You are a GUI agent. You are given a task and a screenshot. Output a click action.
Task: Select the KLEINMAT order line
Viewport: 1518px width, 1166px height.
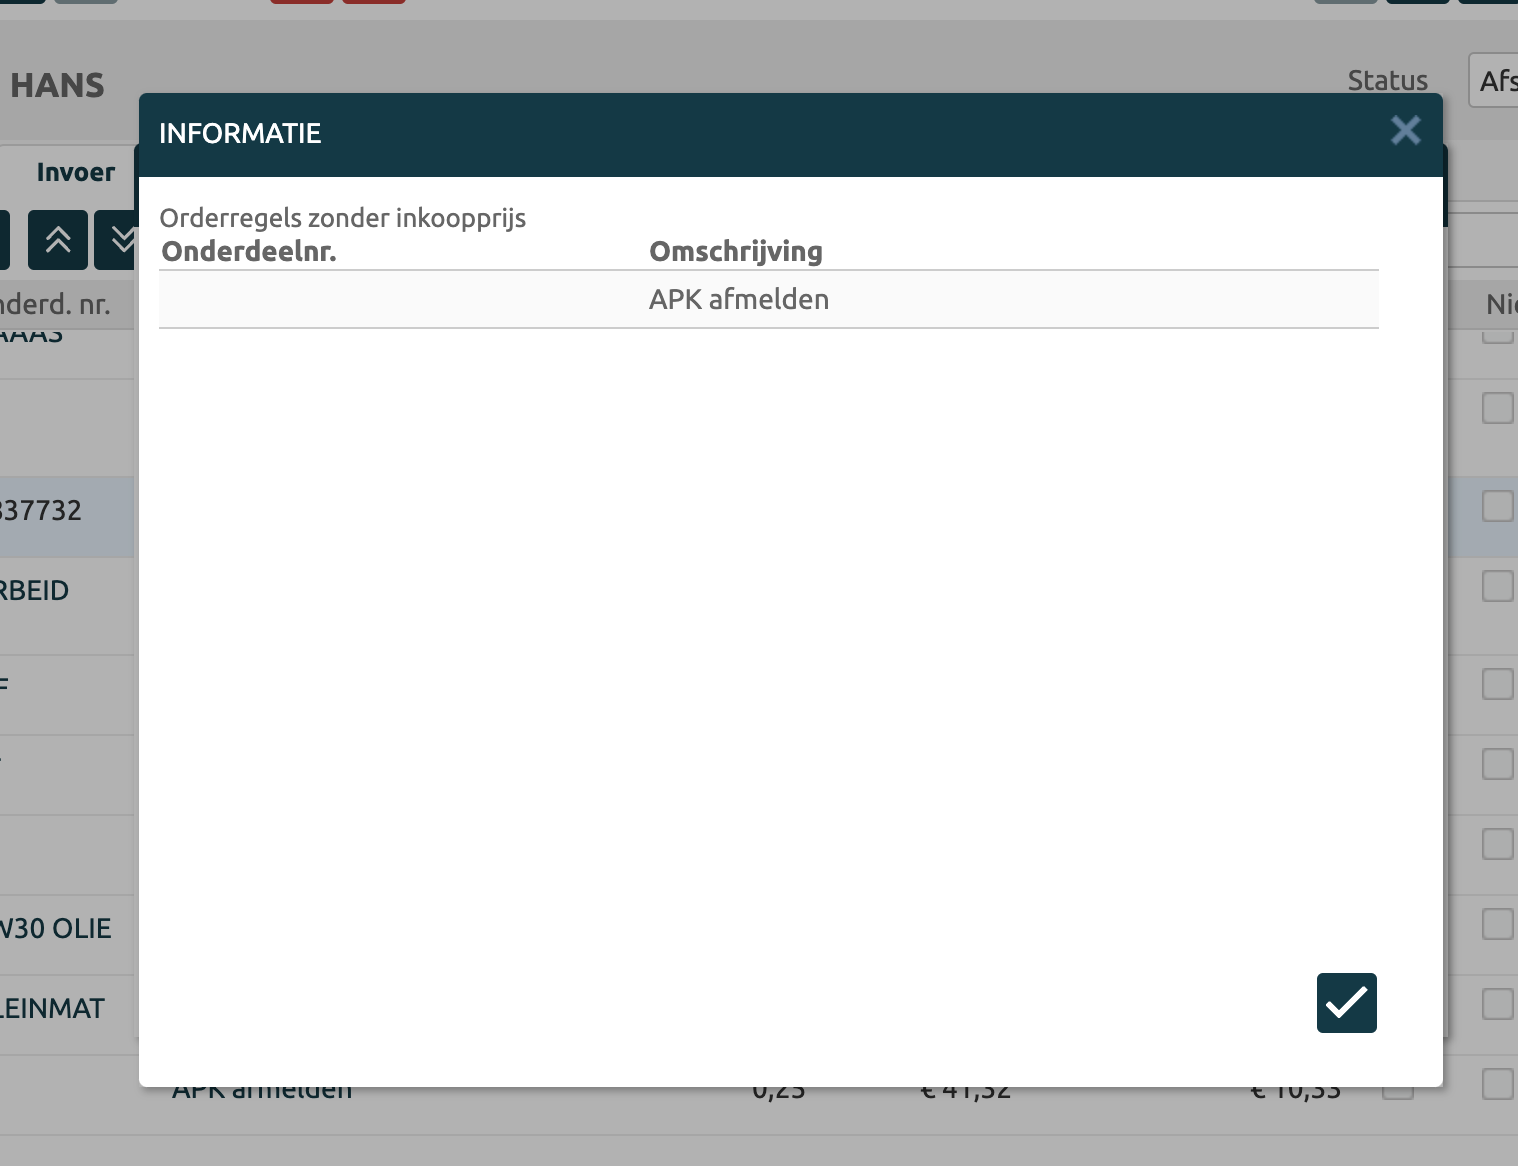(x=52, y=1009)
